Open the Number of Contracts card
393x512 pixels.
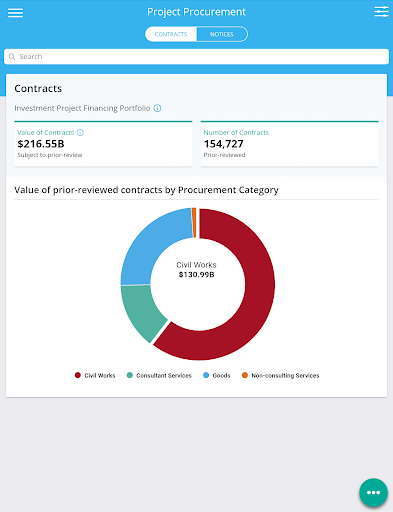click(x=290, y=144)
